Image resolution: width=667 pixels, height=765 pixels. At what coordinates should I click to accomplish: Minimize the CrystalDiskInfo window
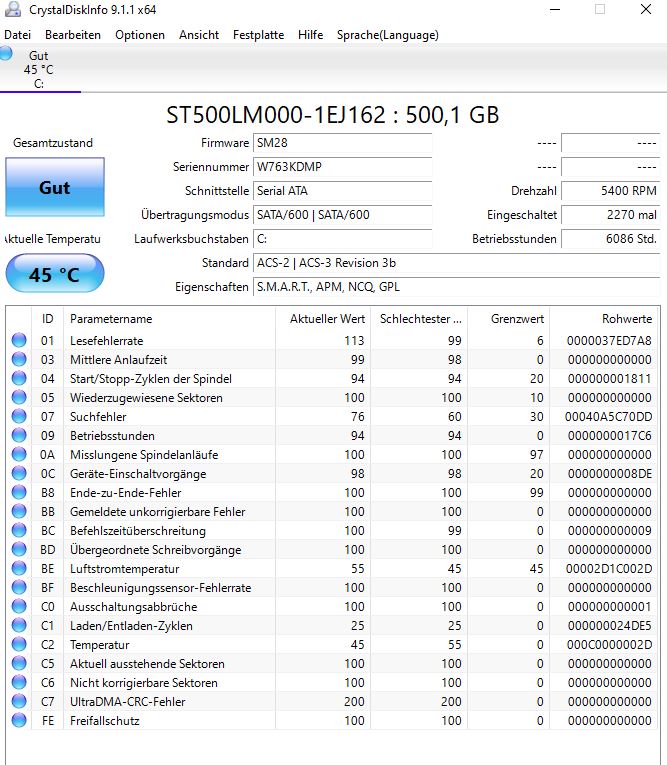tap(555, 9)
